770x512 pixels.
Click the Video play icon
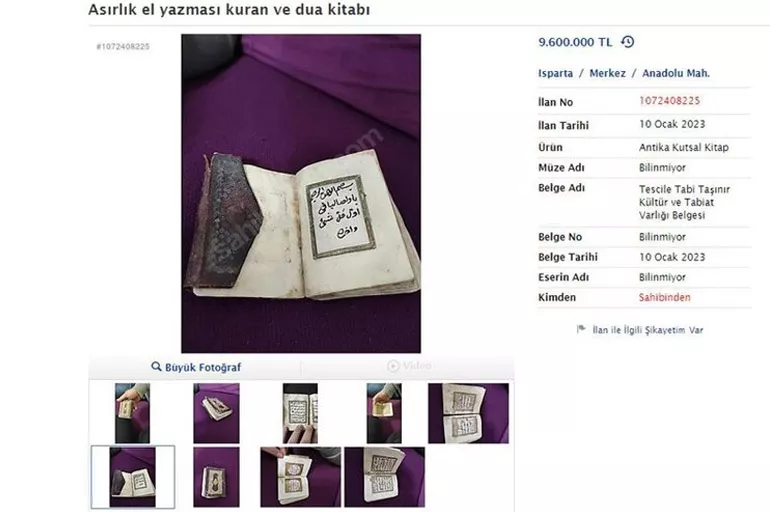click(393, 366)
